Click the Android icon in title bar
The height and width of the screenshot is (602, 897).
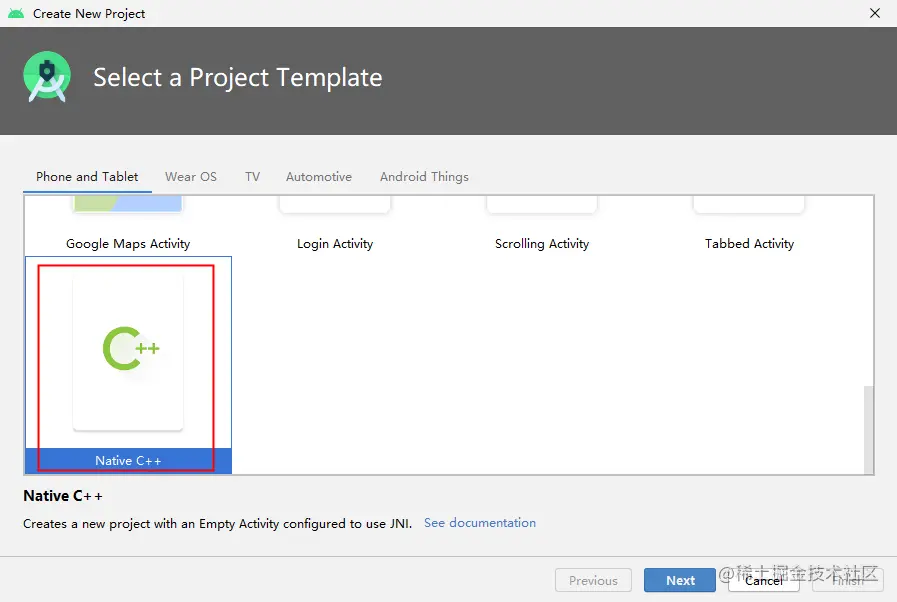[16, 13]
